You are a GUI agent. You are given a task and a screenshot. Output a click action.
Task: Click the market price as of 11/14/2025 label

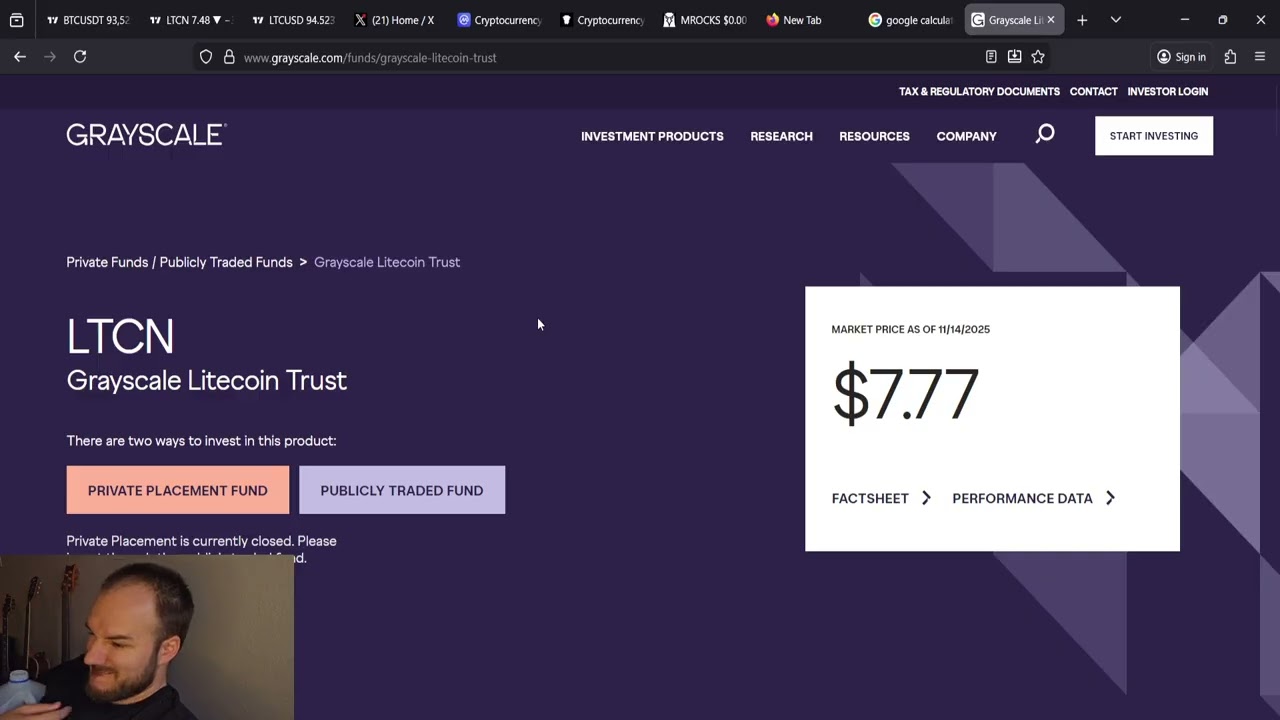(x=911, y=329)
